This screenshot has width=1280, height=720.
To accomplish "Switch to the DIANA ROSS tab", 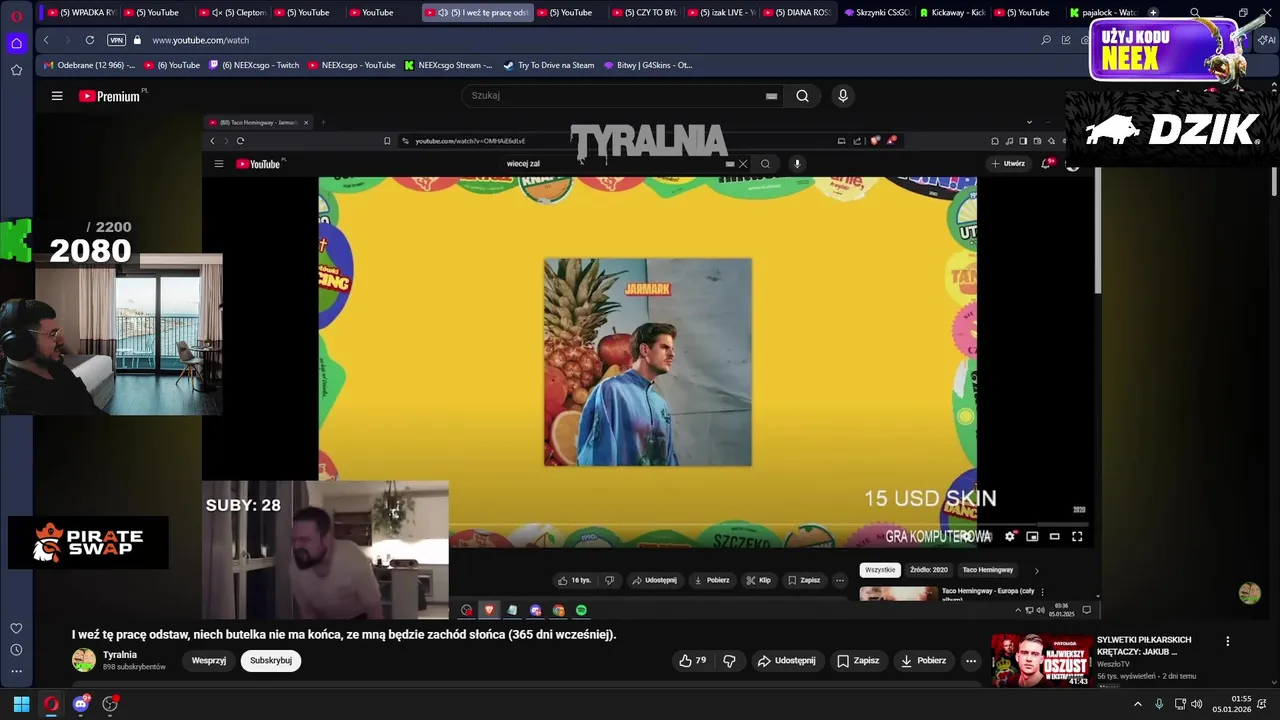I will (797, 13).
